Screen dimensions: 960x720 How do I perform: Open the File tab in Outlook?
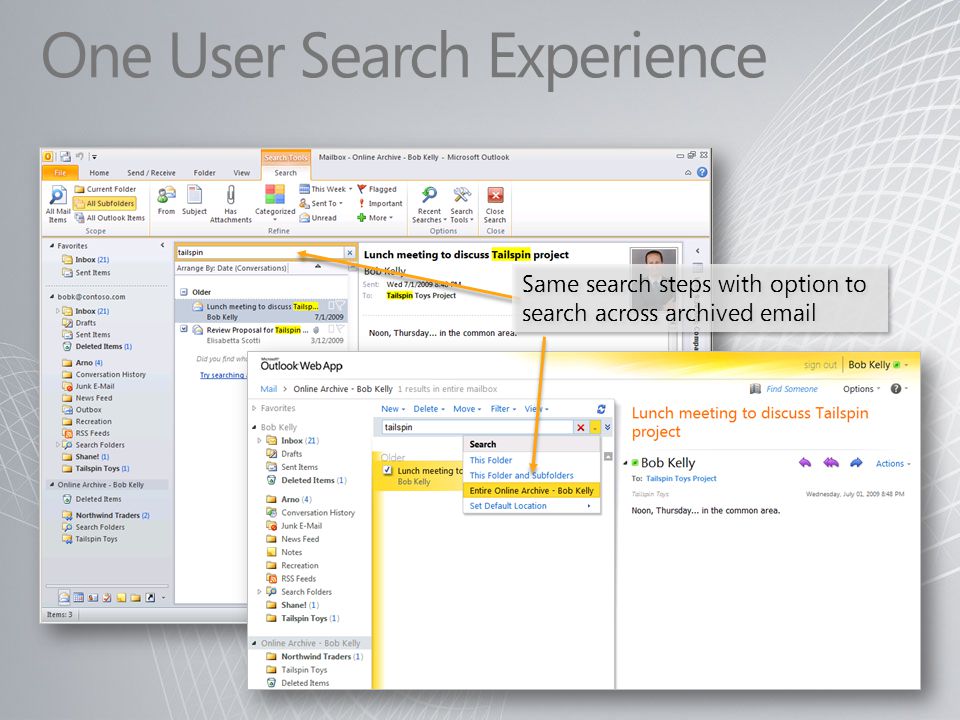60,173
